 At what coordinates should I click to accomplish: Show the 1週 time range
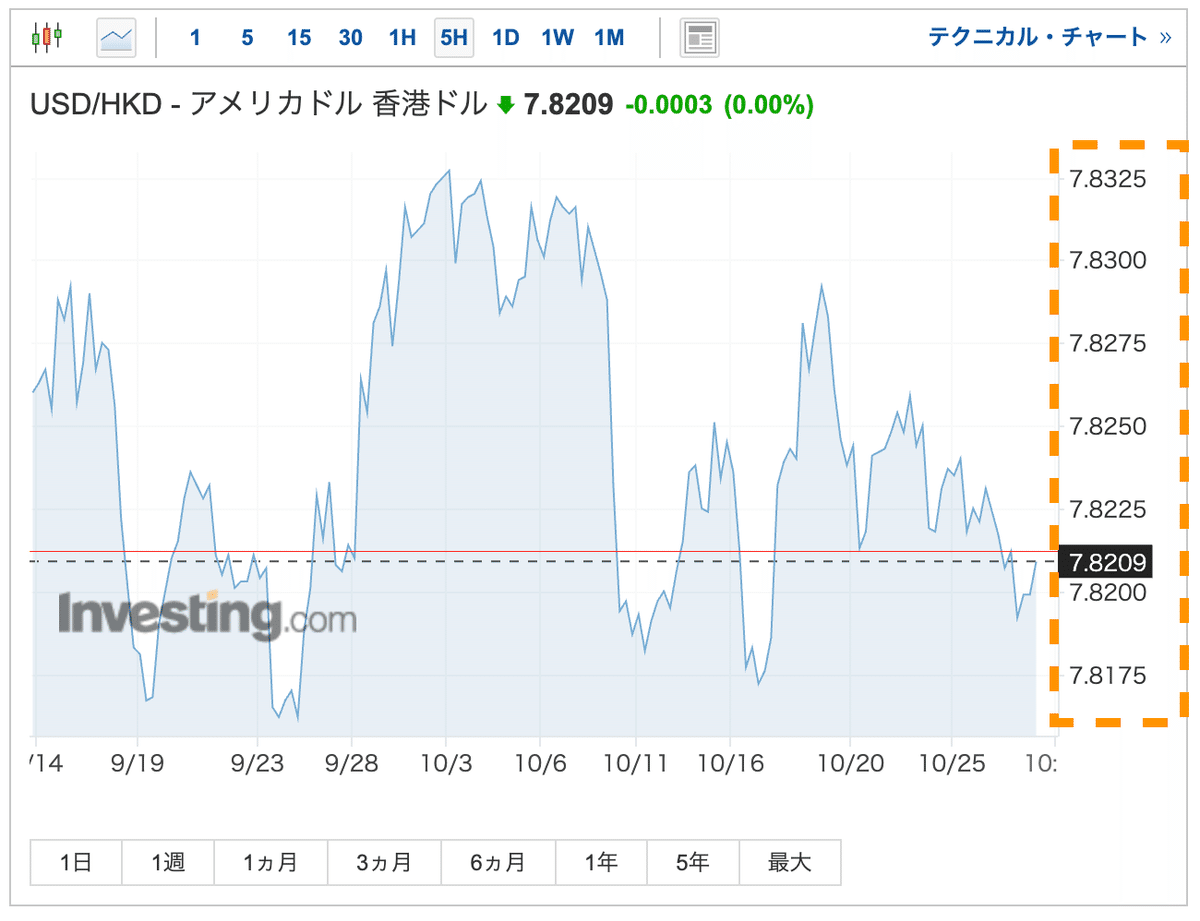tap(168, 862)
